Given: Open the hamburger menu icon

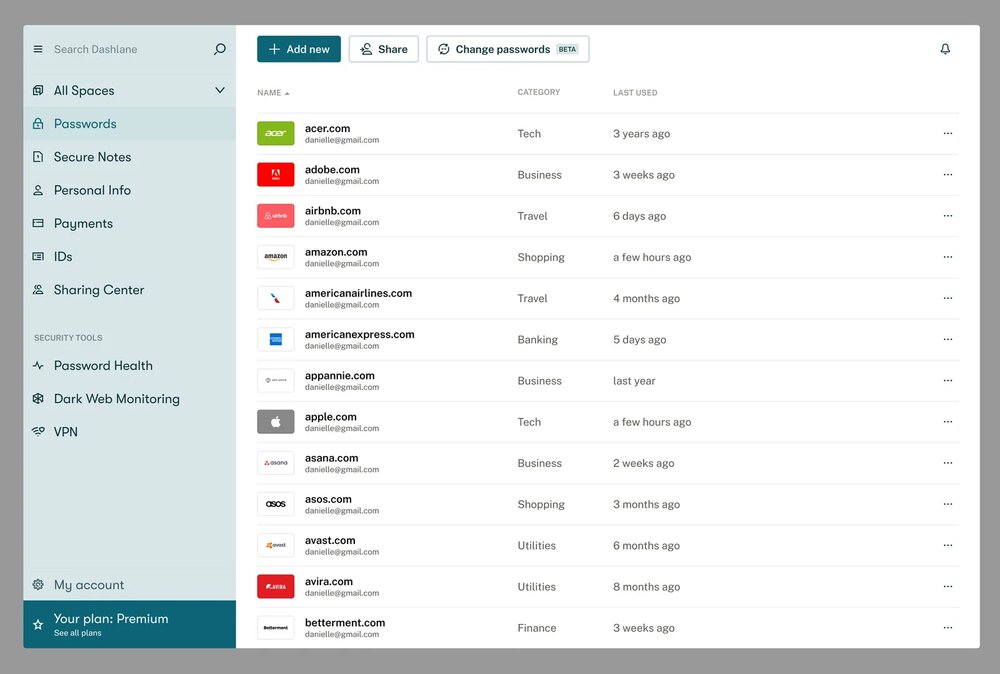Looking at the screenshot, I should coord(38,49).
